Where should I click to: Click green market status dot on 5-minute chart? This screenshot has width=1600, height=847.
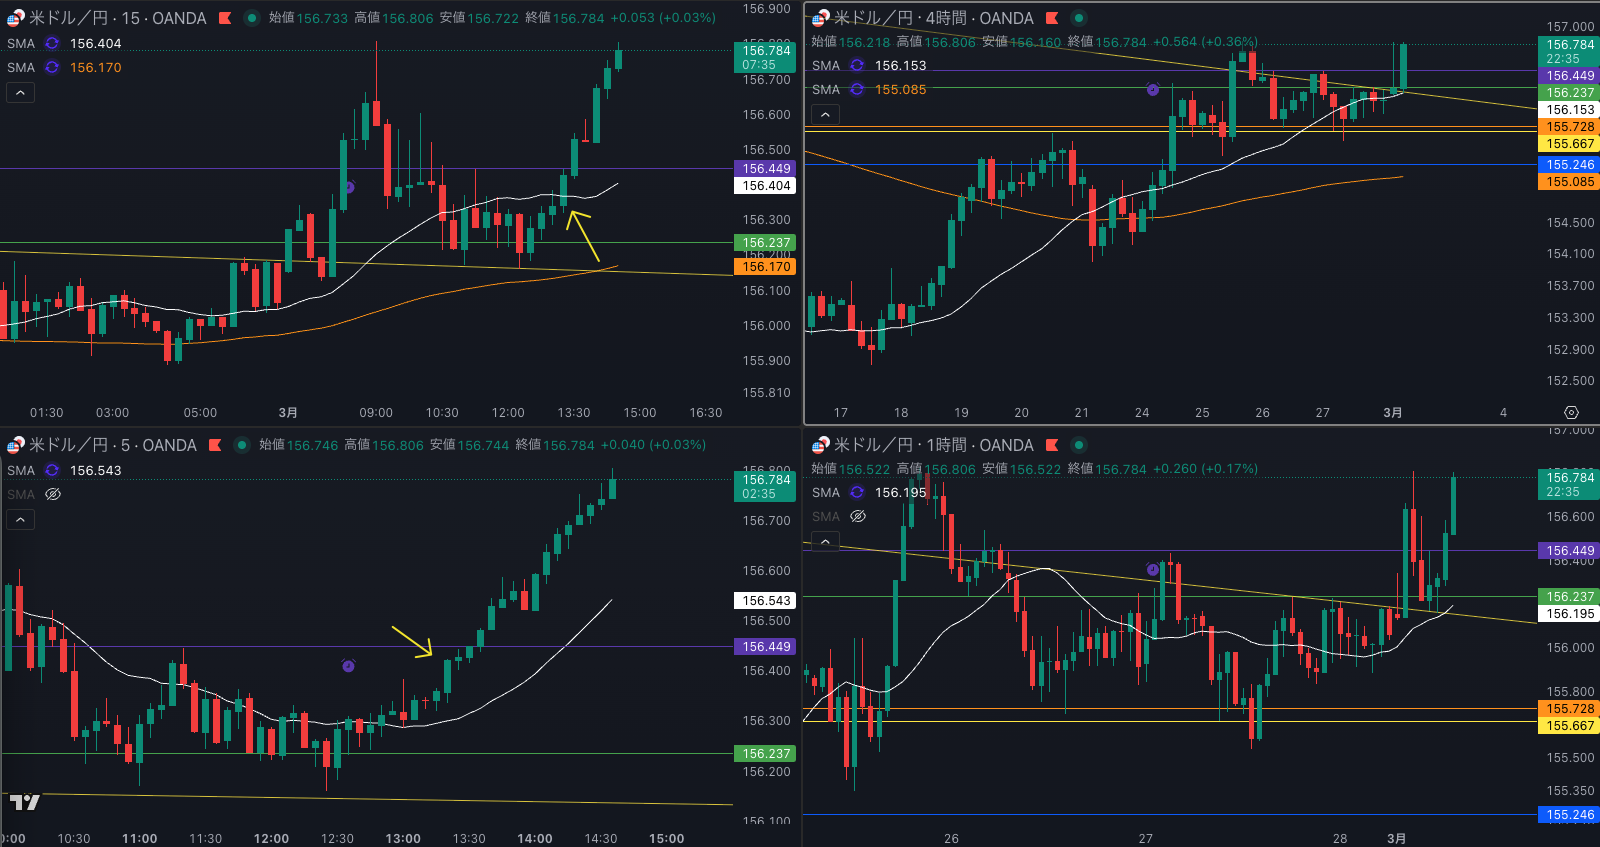pyautogui.click(x=242, y=445)
